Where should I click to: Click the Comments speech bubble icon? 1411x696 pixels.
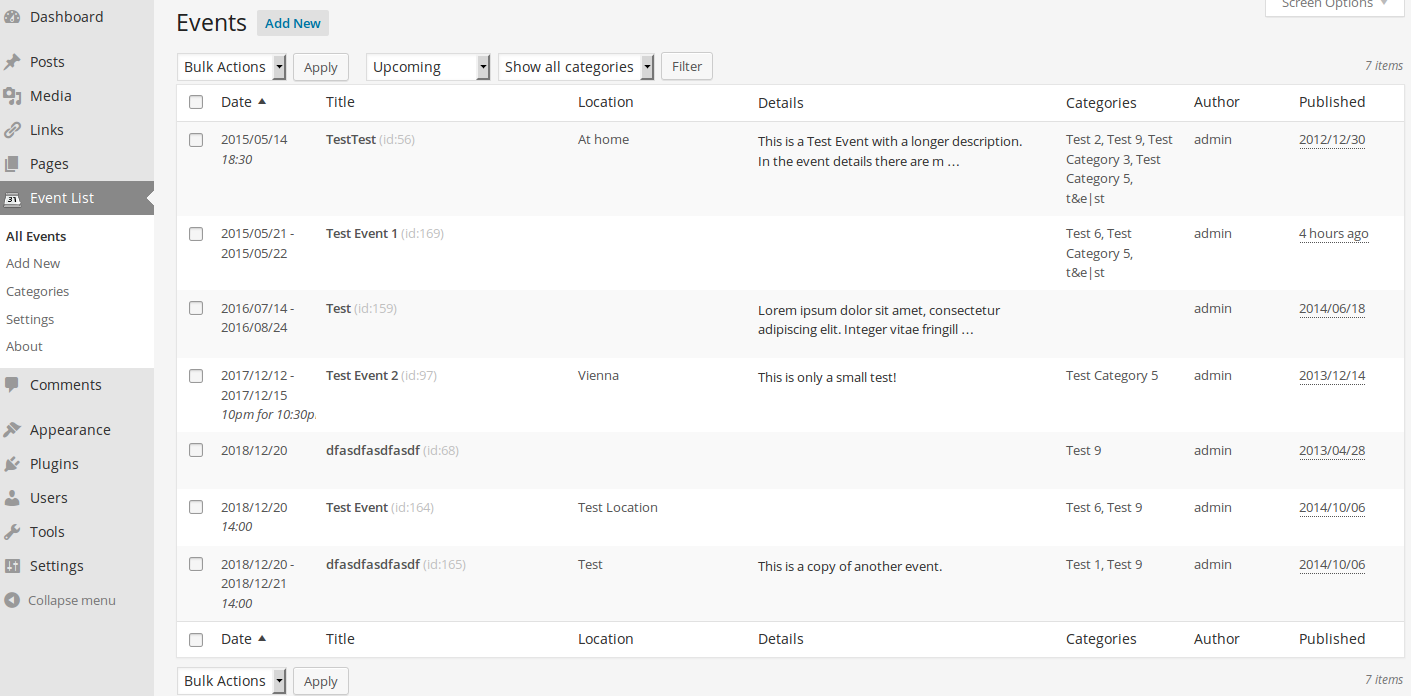[12, 385]
